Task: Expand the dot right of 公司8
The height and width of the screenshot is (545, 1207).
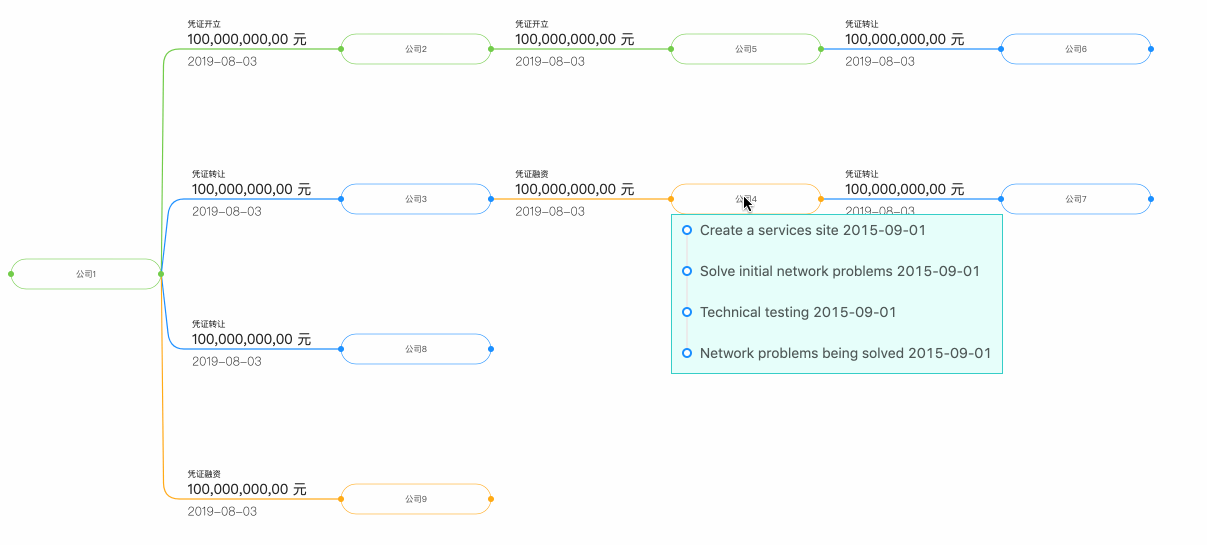Action: [x=491, y=349]
